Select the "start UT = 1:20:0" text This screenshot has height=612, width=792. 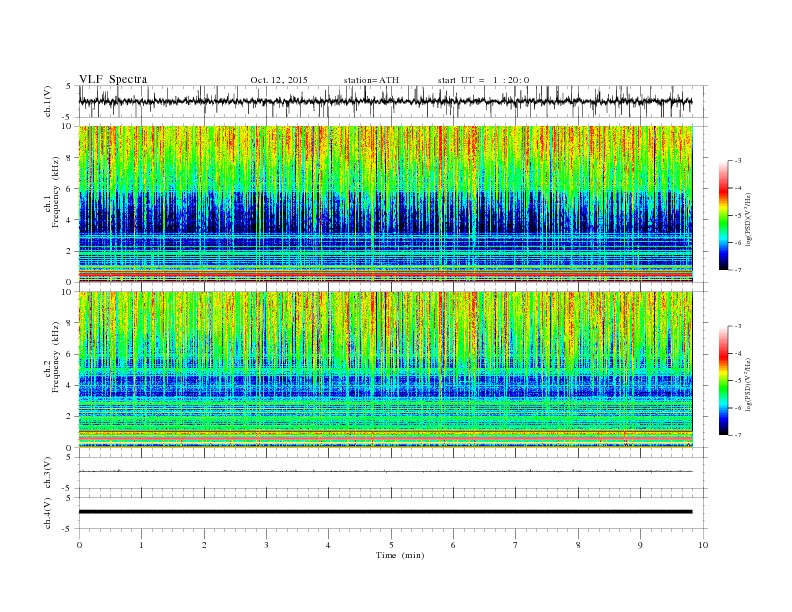(483, 80)
